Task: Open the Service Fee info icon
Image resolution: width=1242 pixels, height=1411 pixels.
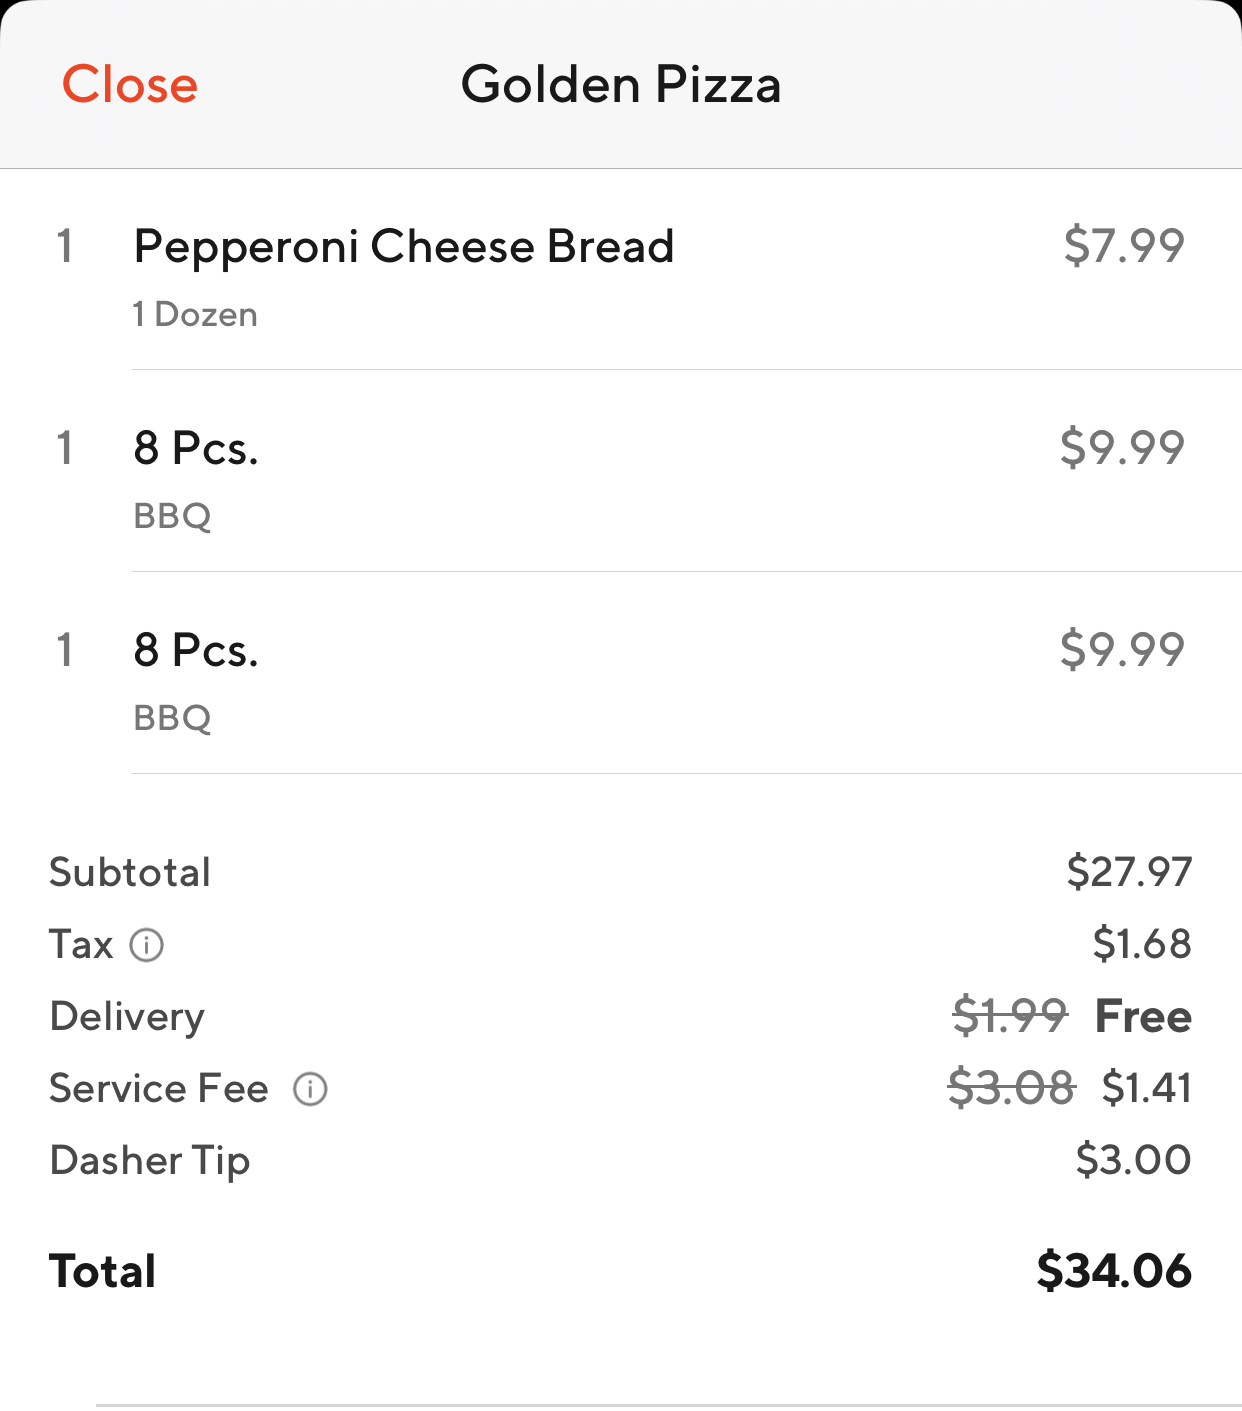Action: [310, 1089]
